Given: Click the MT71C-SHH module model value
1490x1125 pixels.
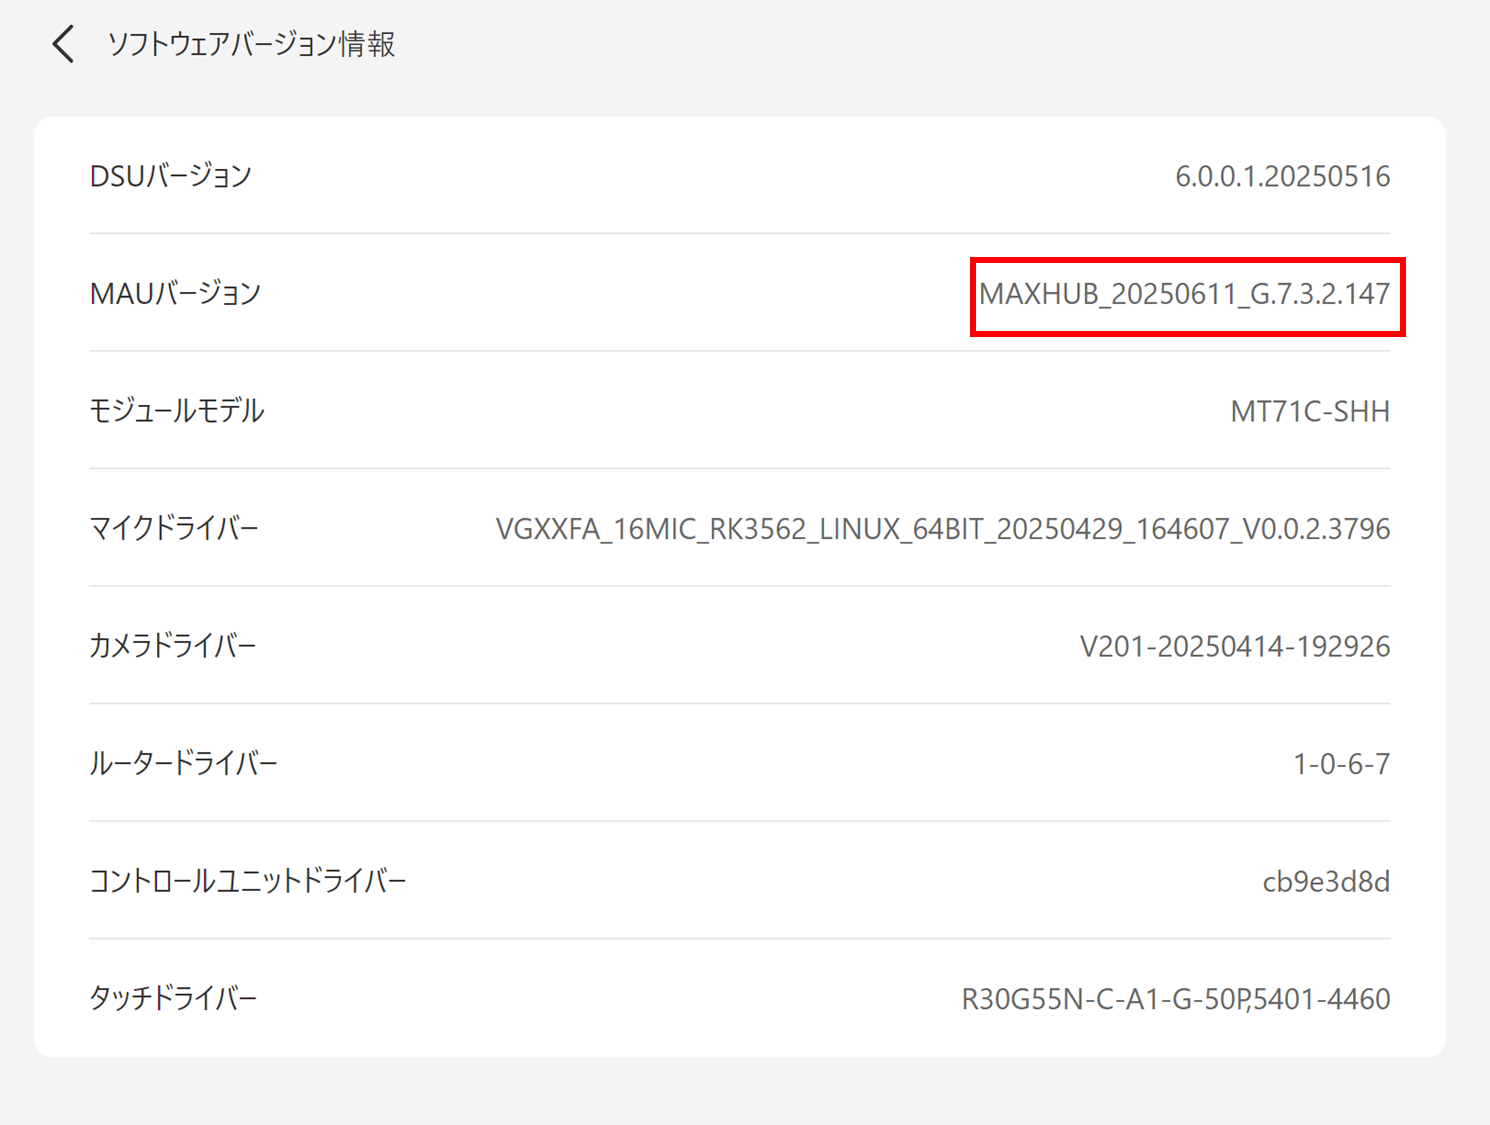Looking at the screenshot, I should pyautogui.click(x=1310, y=411).
